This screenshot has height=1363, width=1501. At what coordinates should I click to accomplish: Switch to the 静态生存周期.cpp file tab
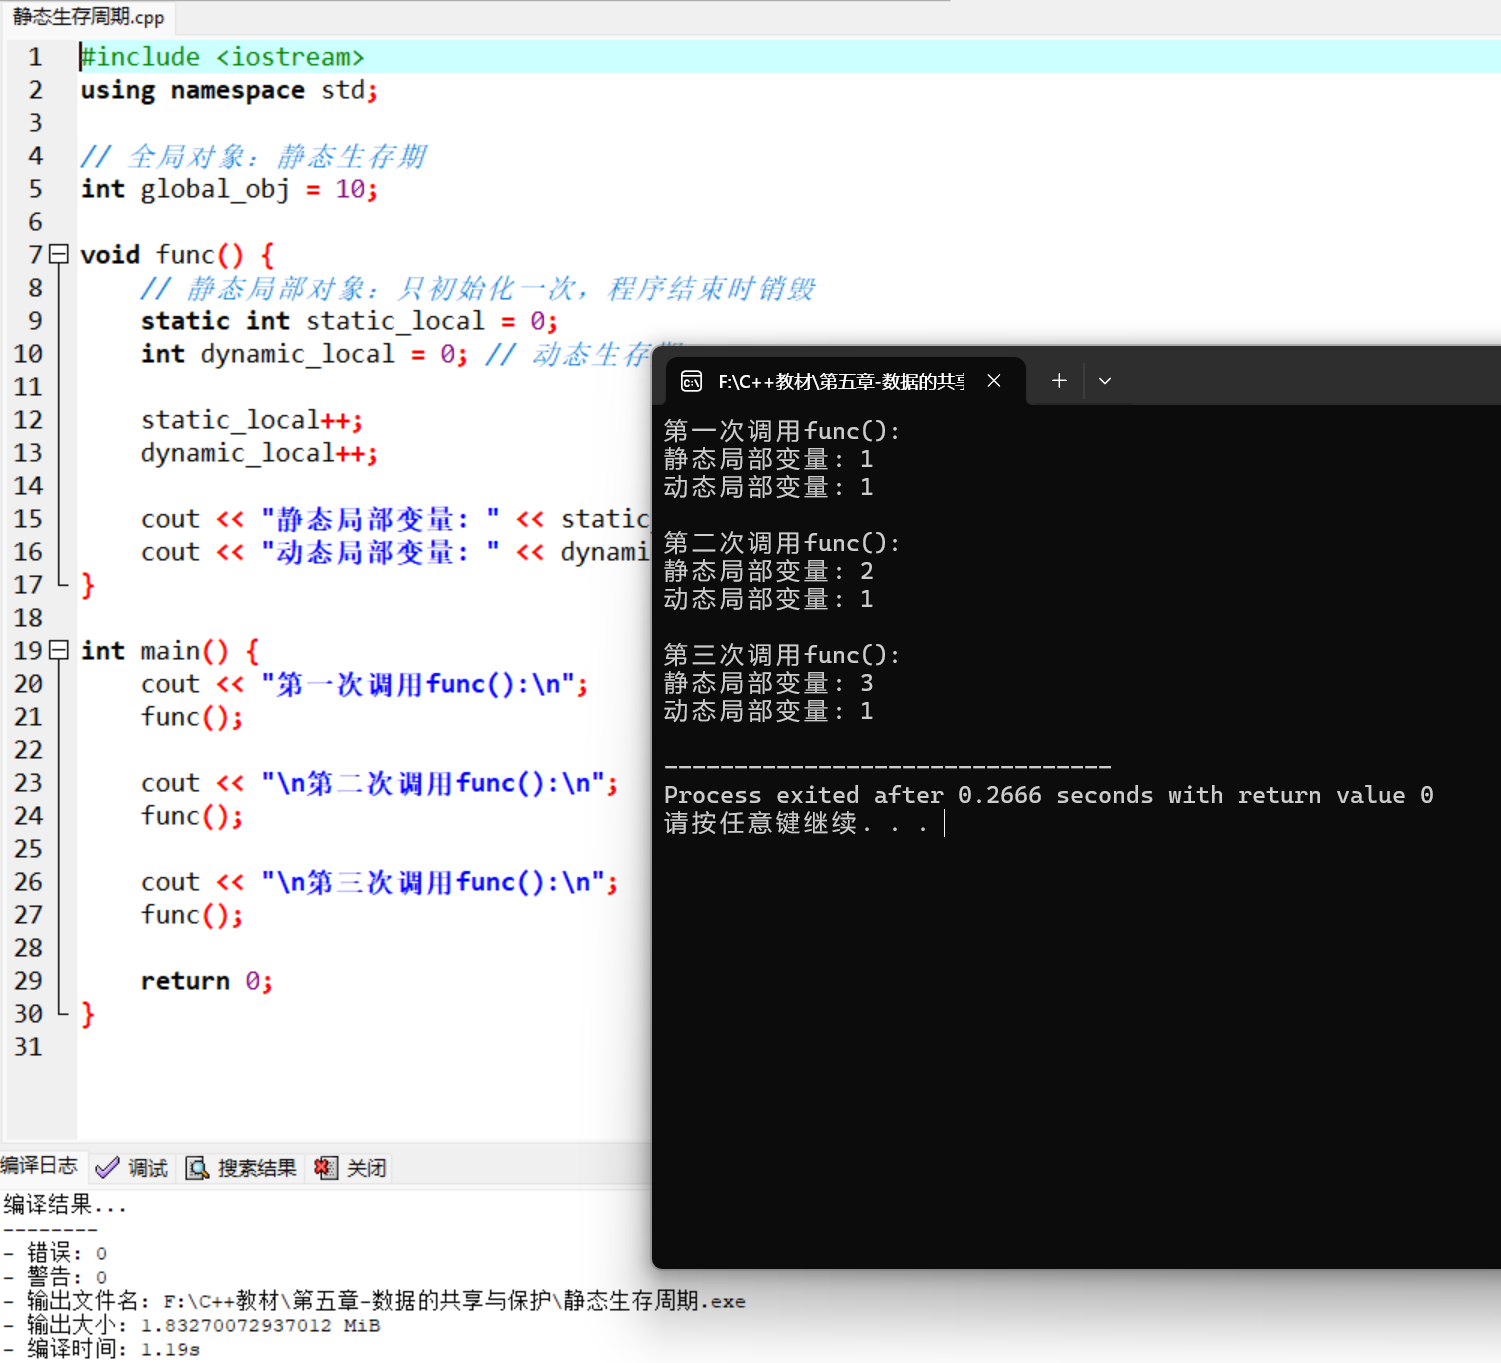point(88,17)
